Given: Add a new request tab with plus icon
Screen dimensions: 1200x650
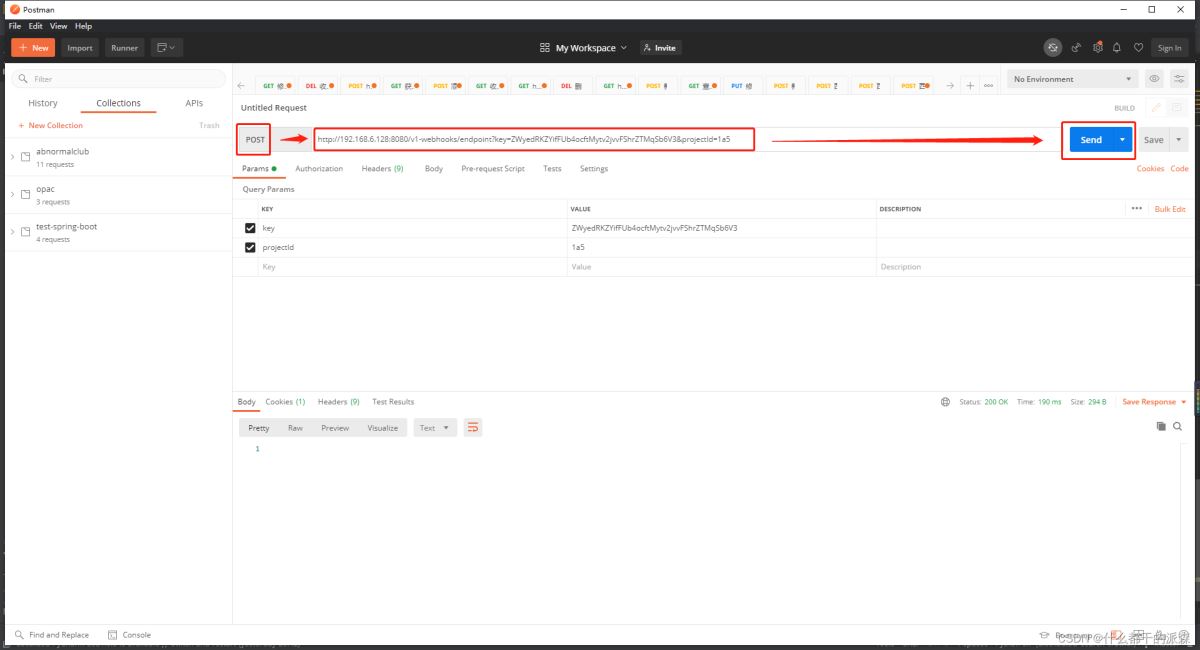Looking at the screenshot, I should point(970,86).
